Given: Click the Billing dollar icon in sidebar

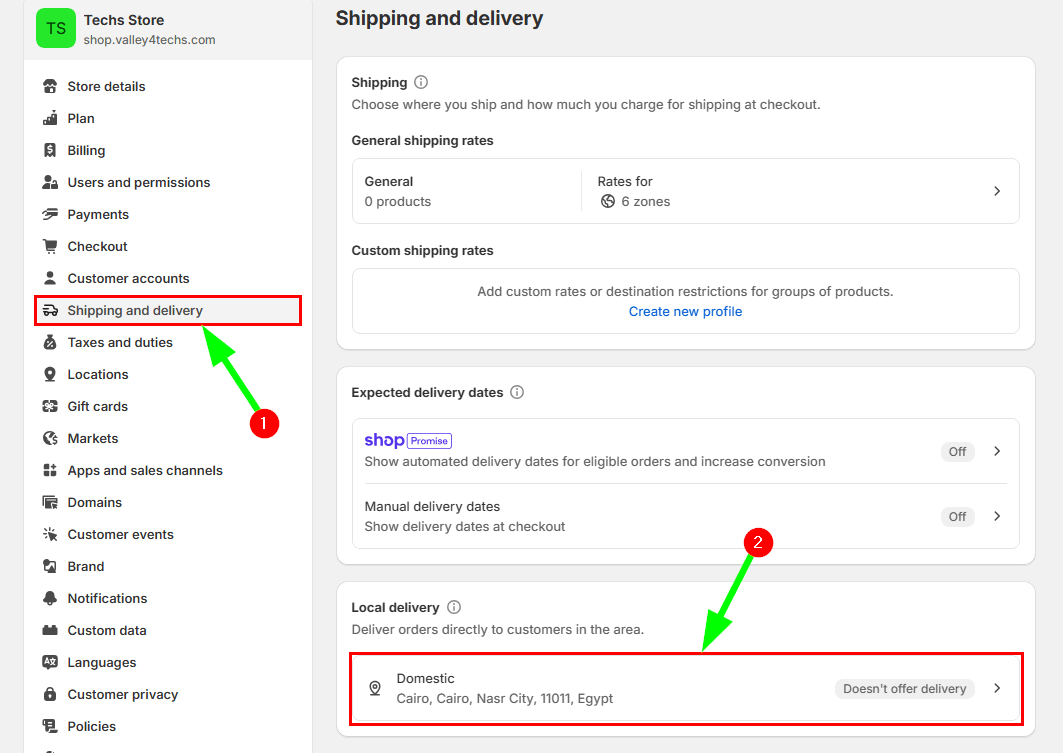Looking at the screenshot, I should pyautogui.click(x=50, y=151).
